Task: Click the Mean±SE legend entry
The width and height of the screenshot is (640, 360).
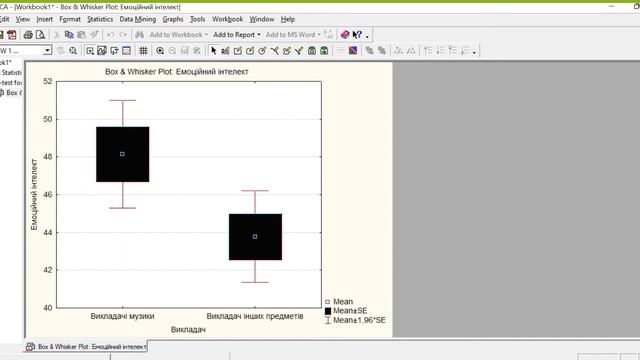Action: tap(346, 311)
